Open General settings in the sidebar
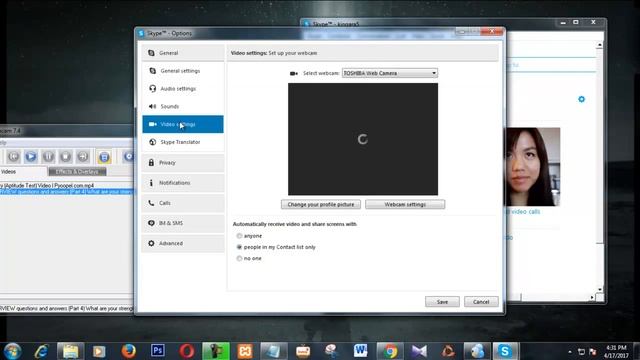Image resolution: width=640 pixels, height=360 pixels. click(x=183, y=71)
